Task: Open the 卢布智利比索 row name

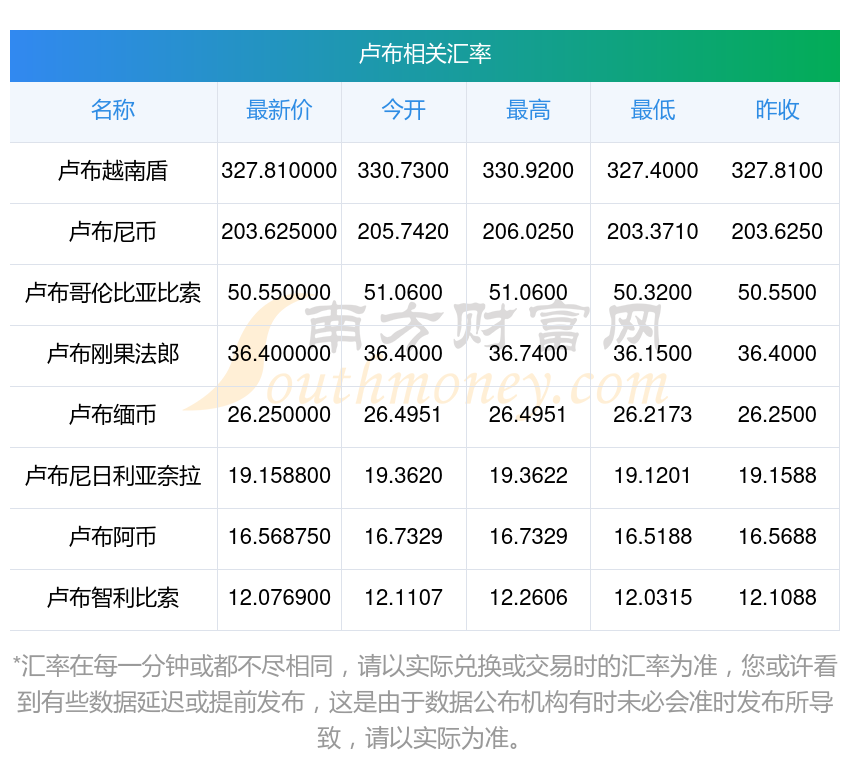Action: coord(113,598)
